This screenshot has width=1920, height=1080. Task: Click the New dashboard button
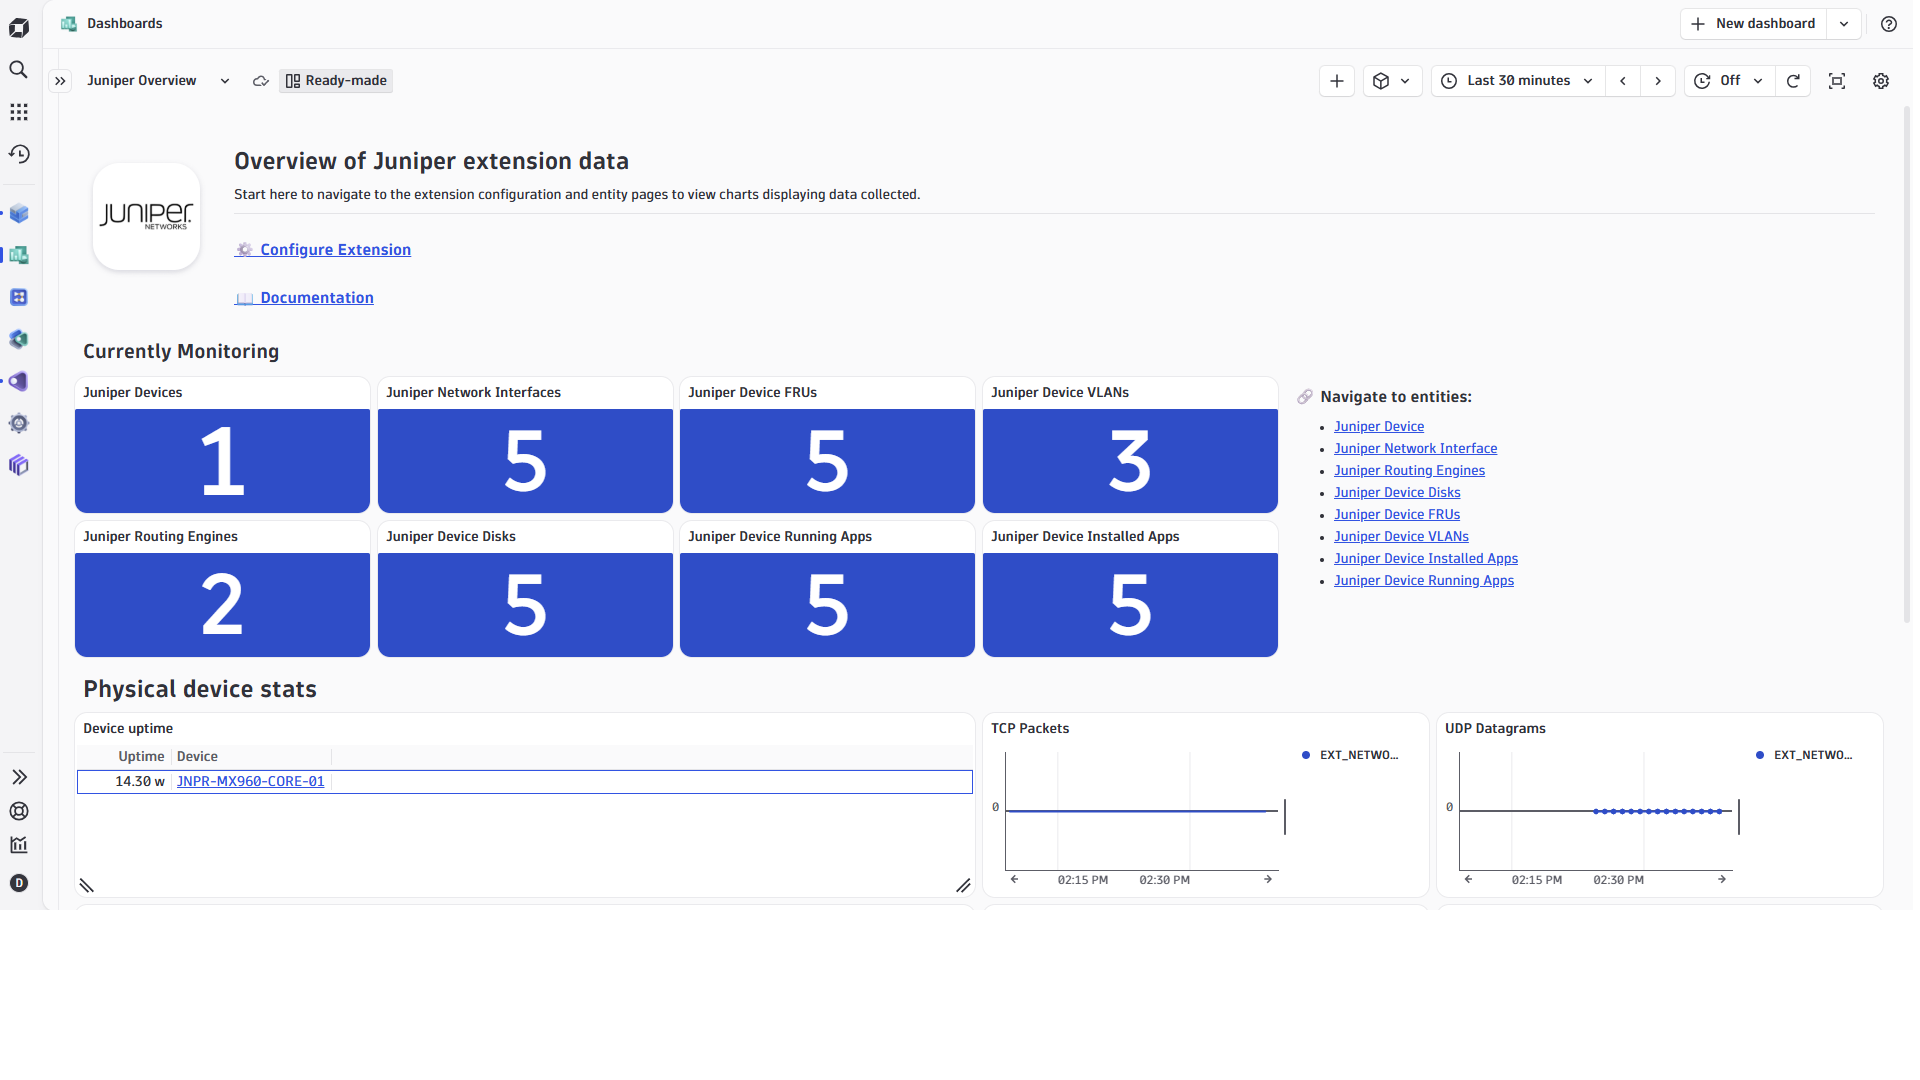(1754, 24)
